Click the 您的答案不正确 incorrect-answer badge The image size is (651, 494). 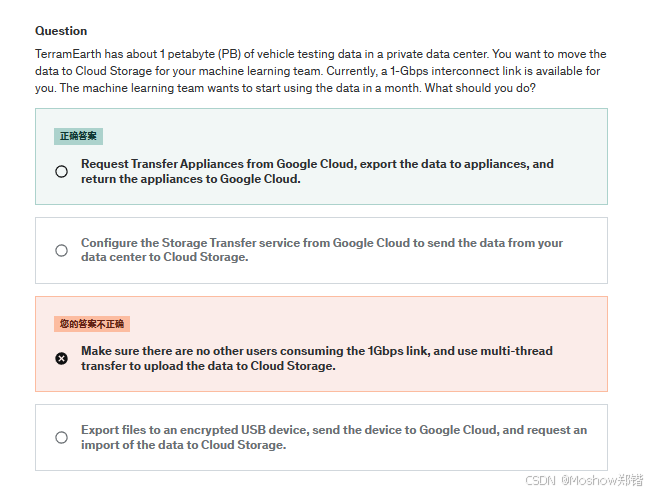(92, 324)
